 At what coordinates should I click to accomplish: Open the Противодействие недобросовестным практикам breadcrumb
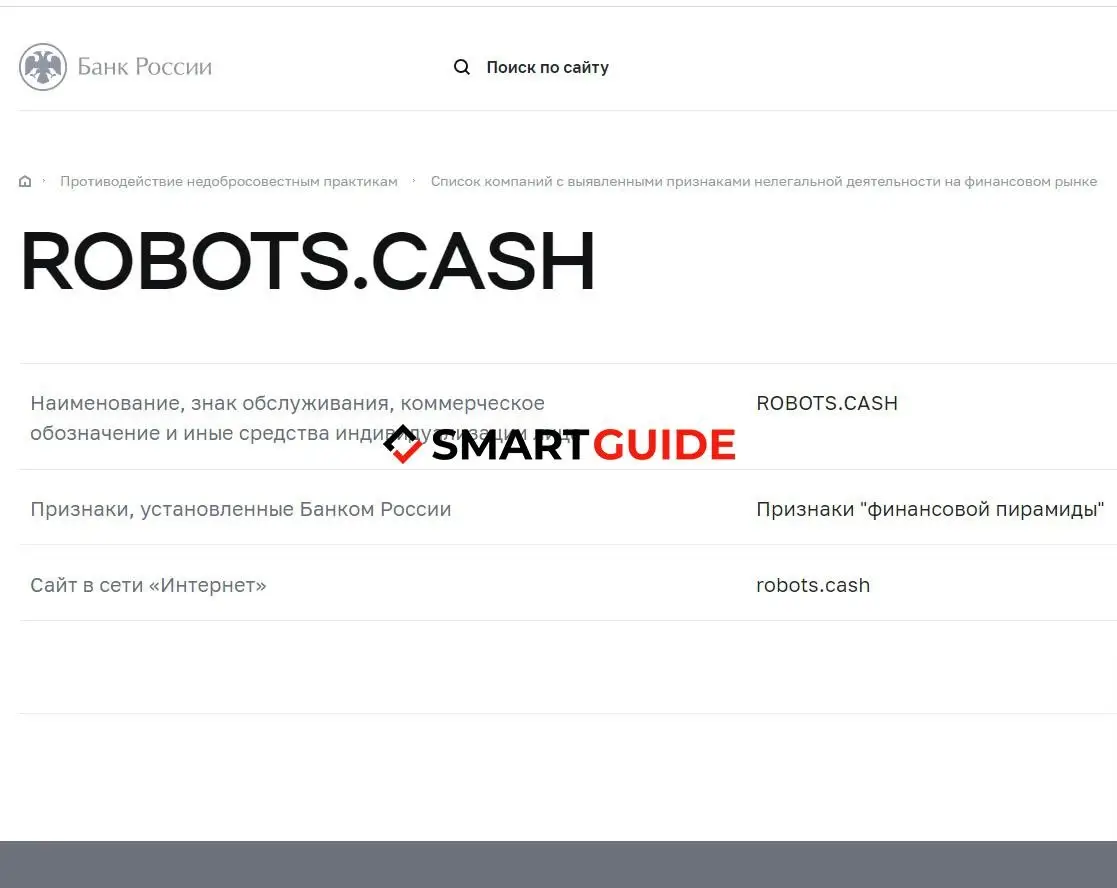(229, 181)
